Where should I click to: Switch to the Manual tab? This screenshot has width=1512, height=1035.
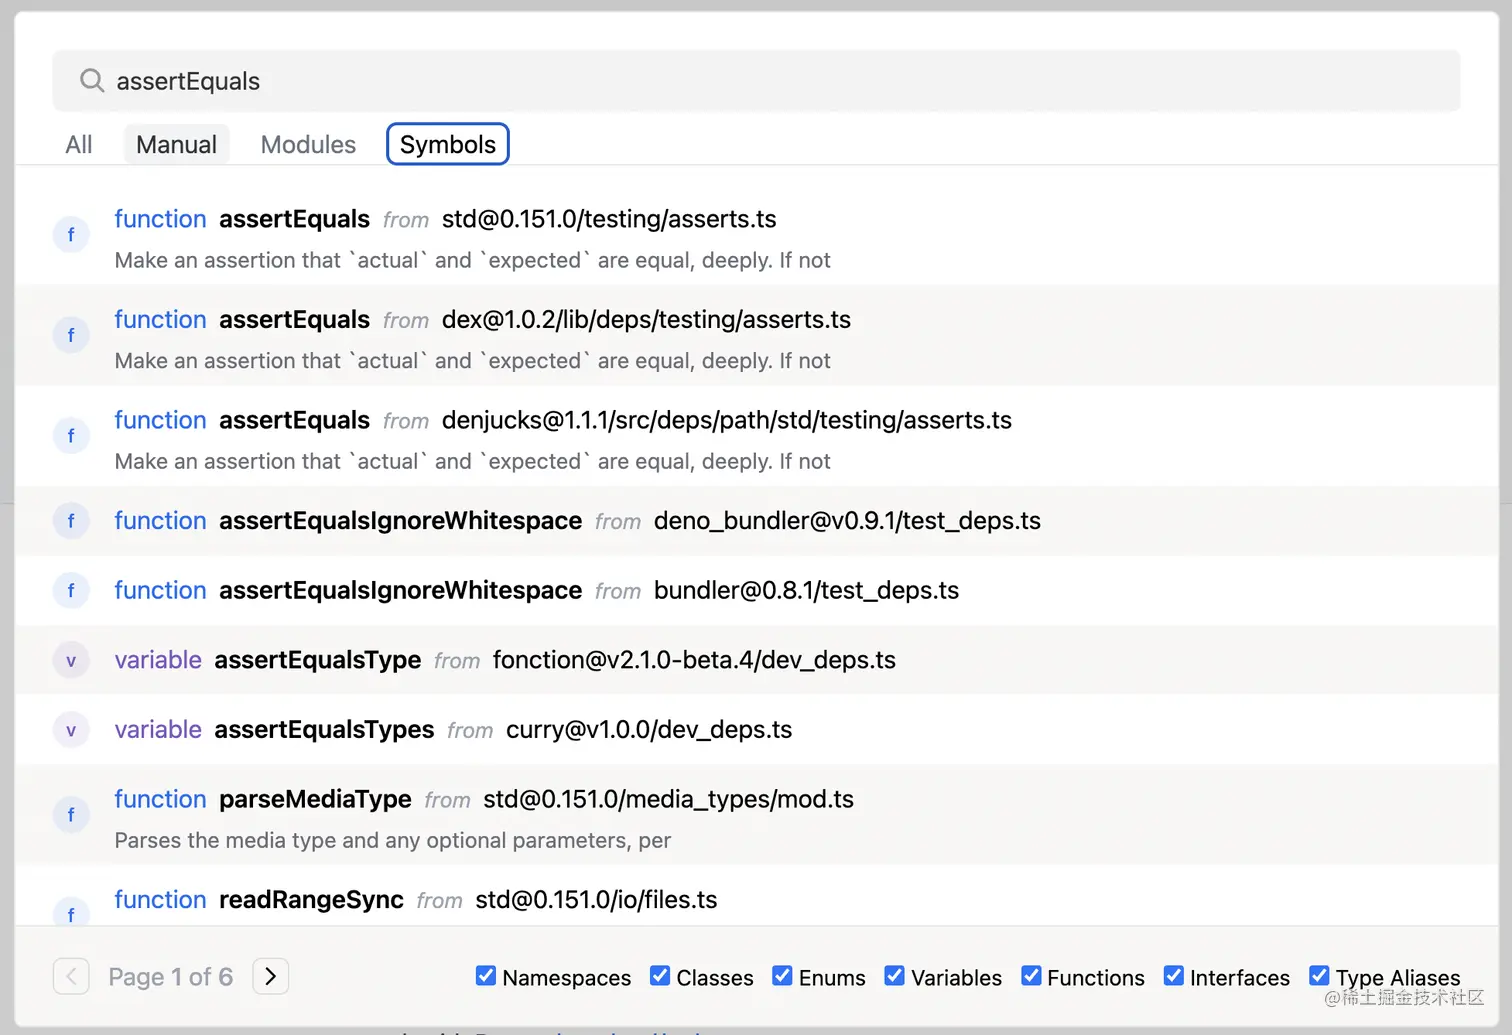176,144
